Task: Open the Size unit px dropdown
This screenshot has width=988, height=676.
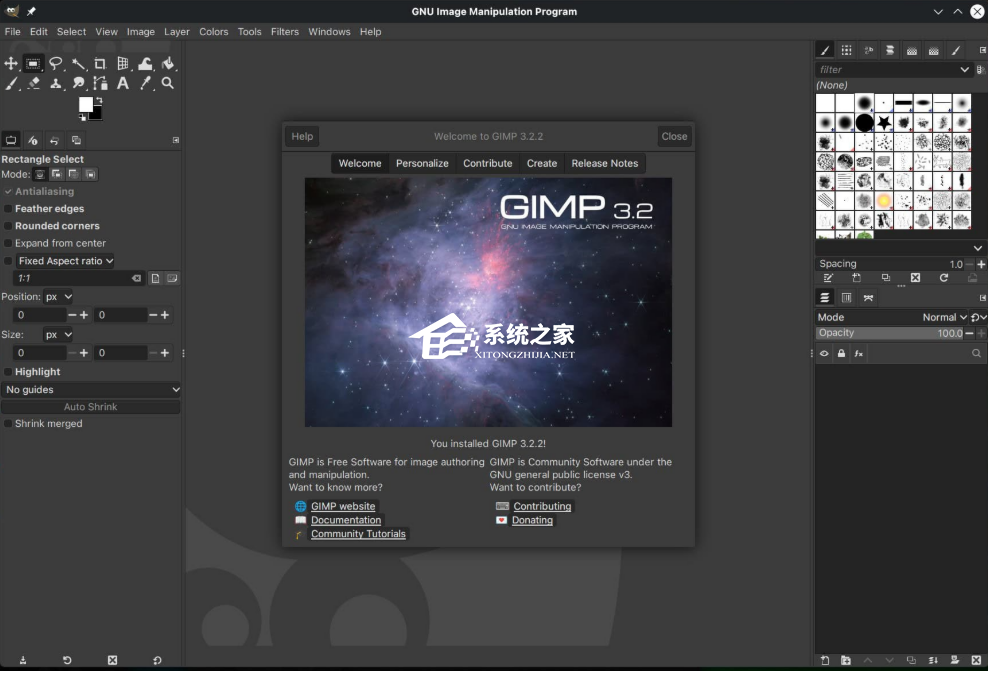Action: coord(58,335)
